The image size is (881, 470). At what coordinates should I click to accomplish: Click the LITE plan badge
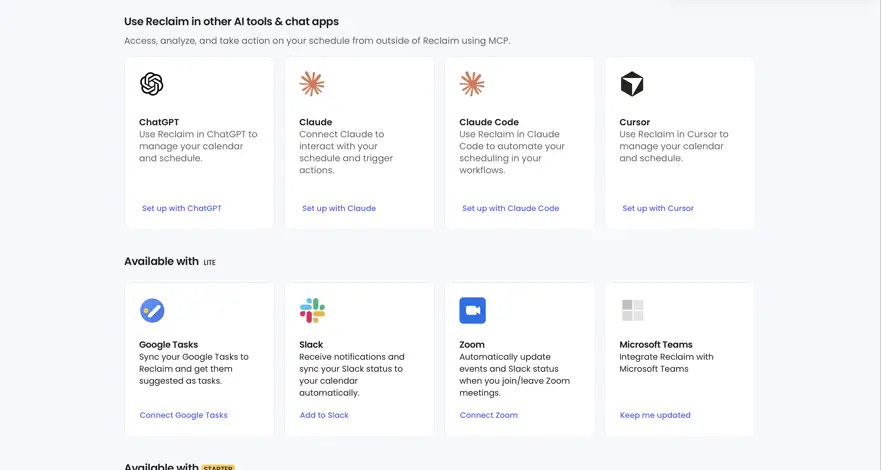(210, 262)
